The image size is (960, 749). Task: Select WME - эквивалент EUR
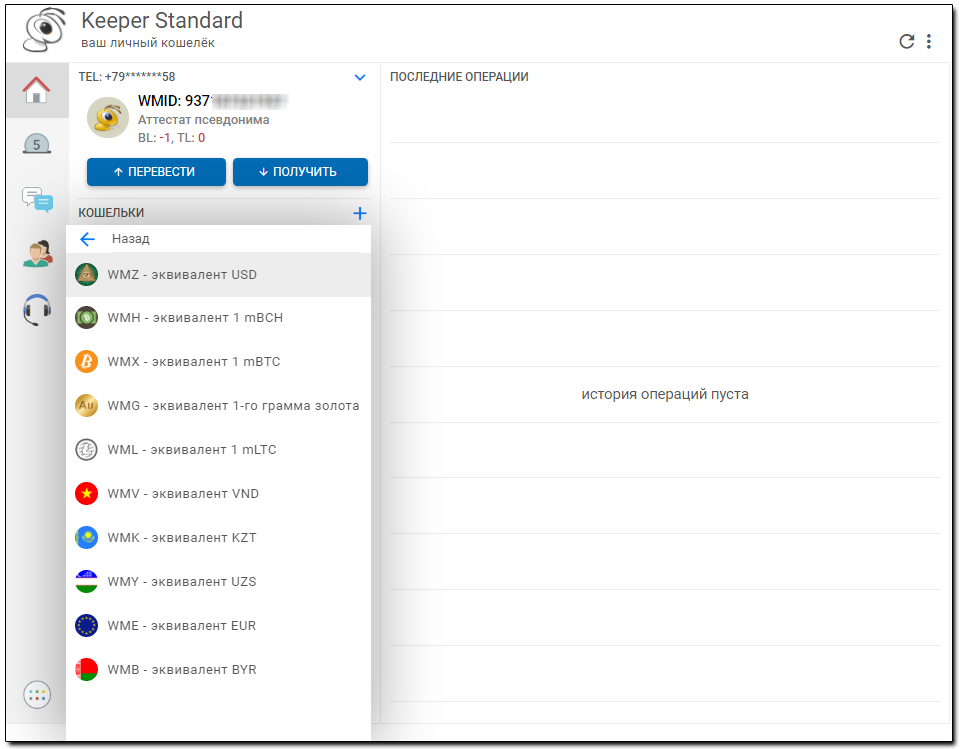[x=219, y=626]
